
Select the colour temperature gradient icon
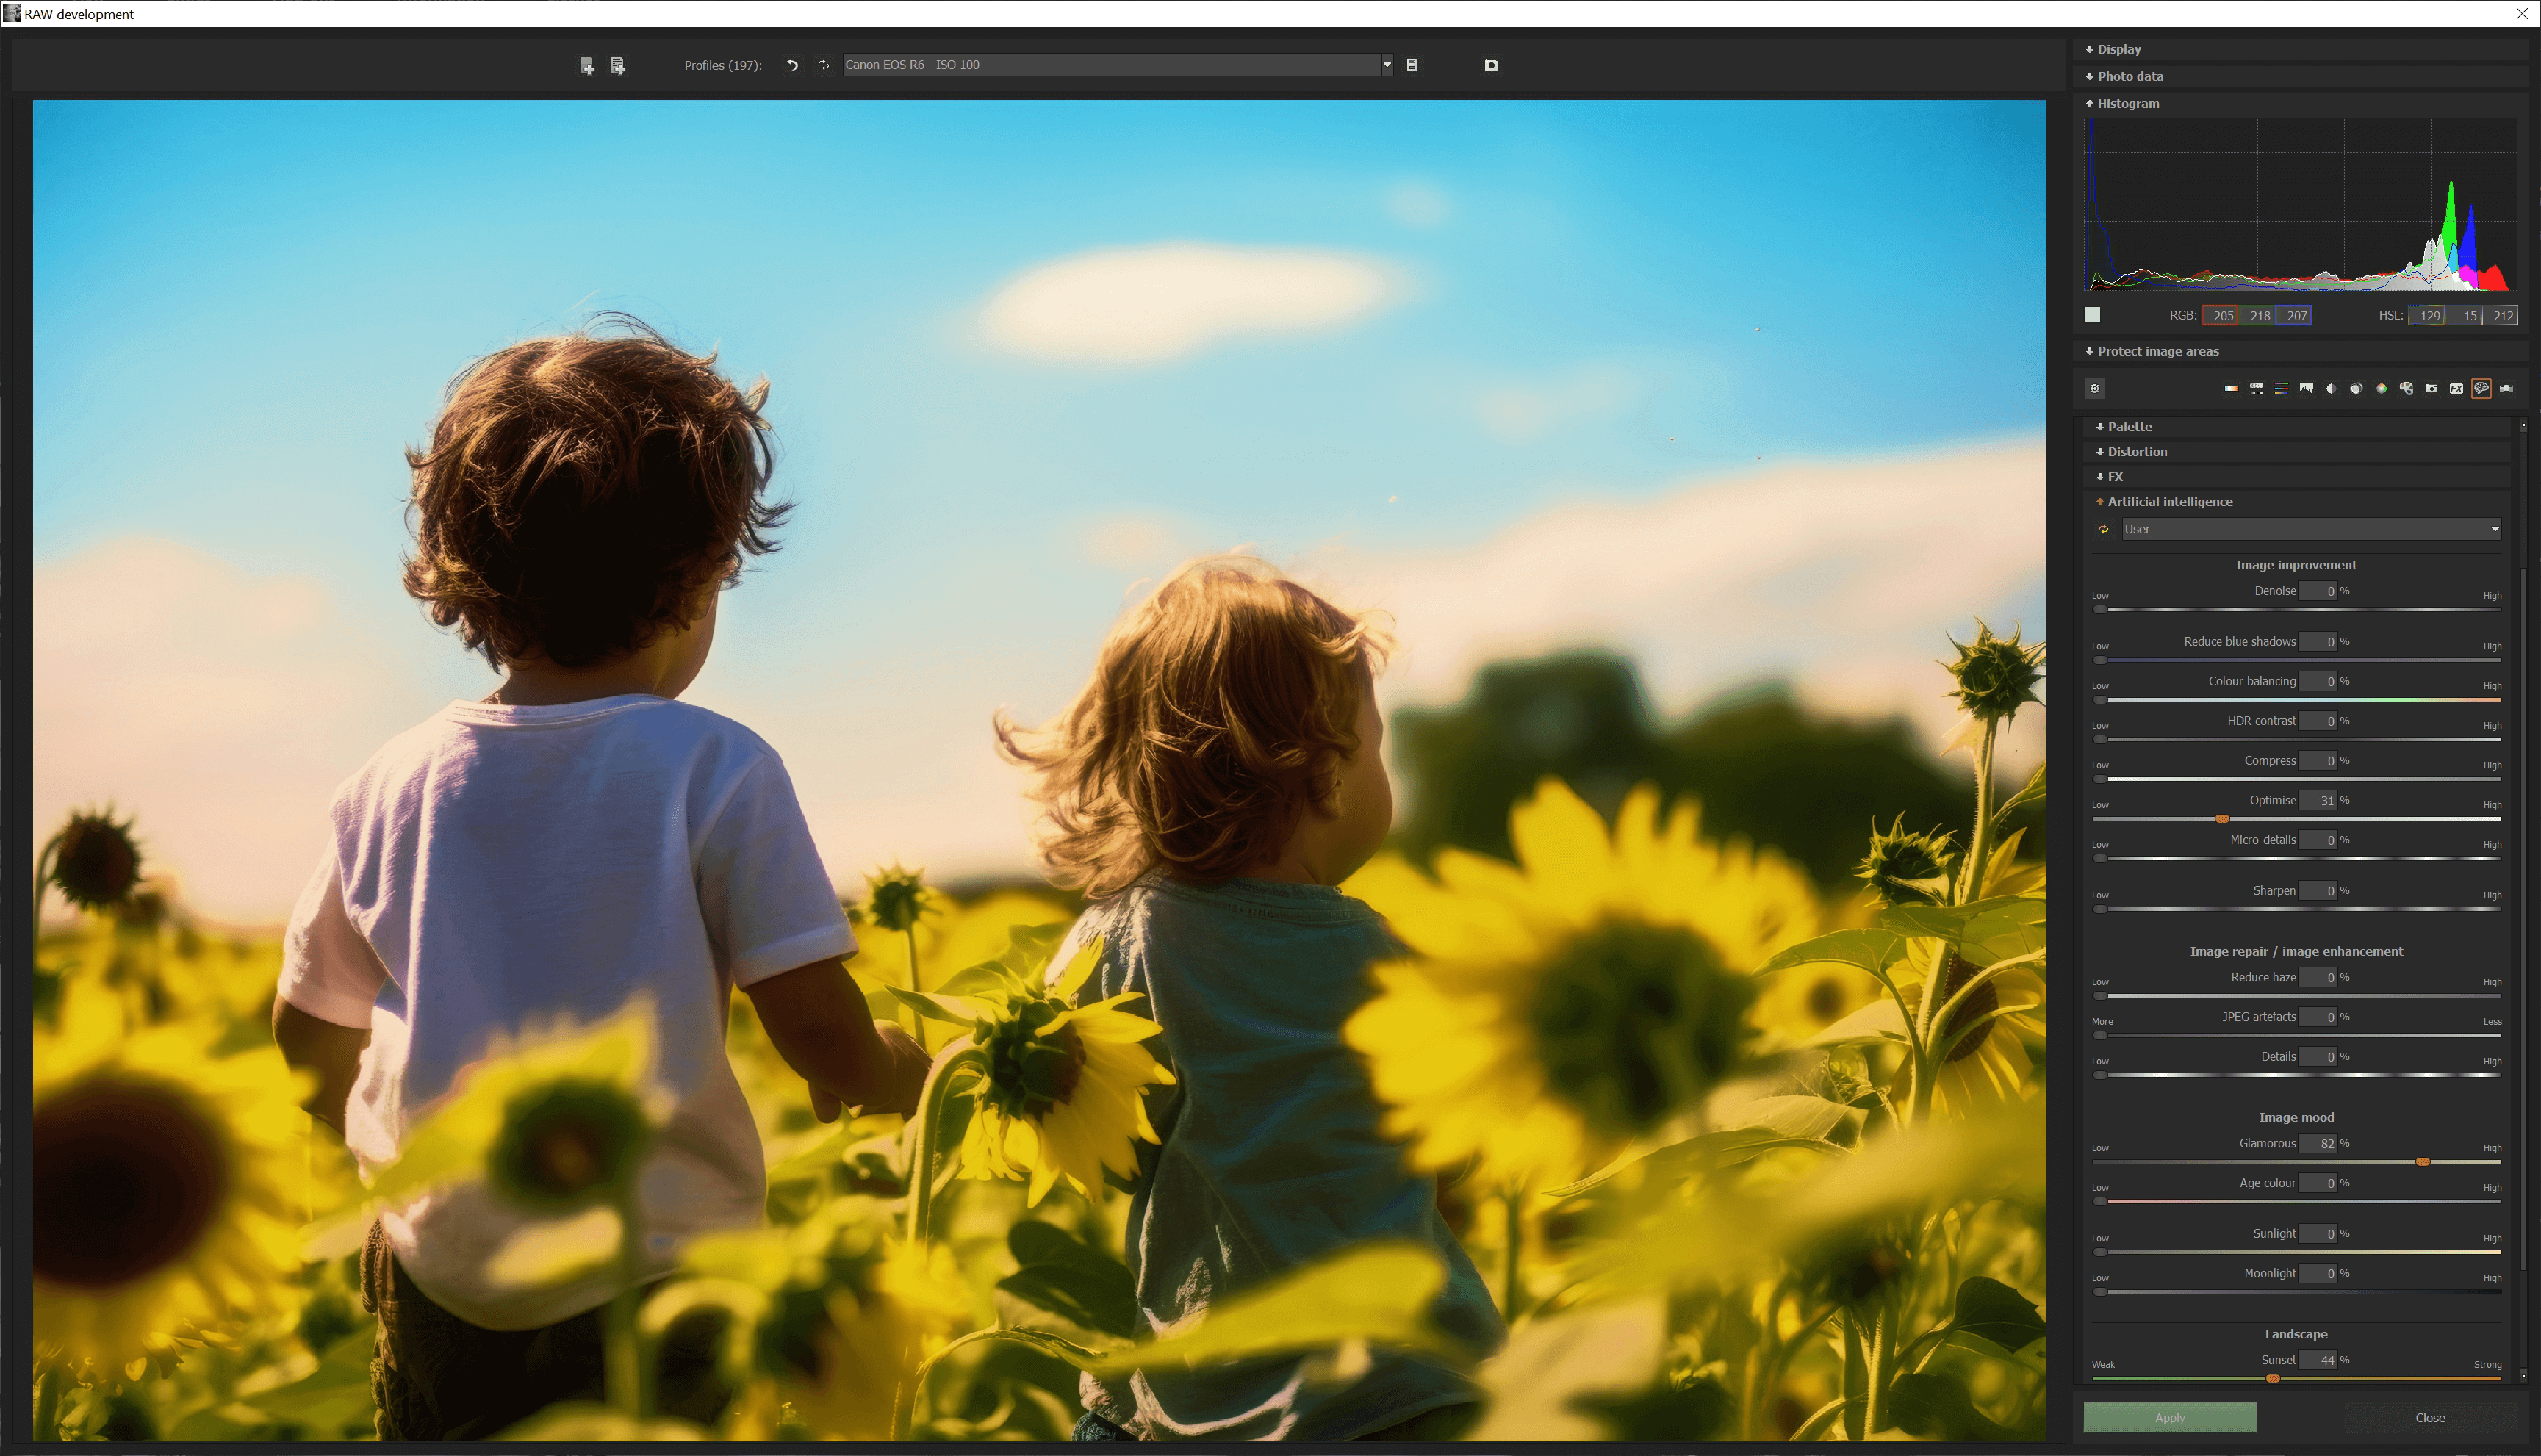pyautogui.click(x=2231, y=389)
